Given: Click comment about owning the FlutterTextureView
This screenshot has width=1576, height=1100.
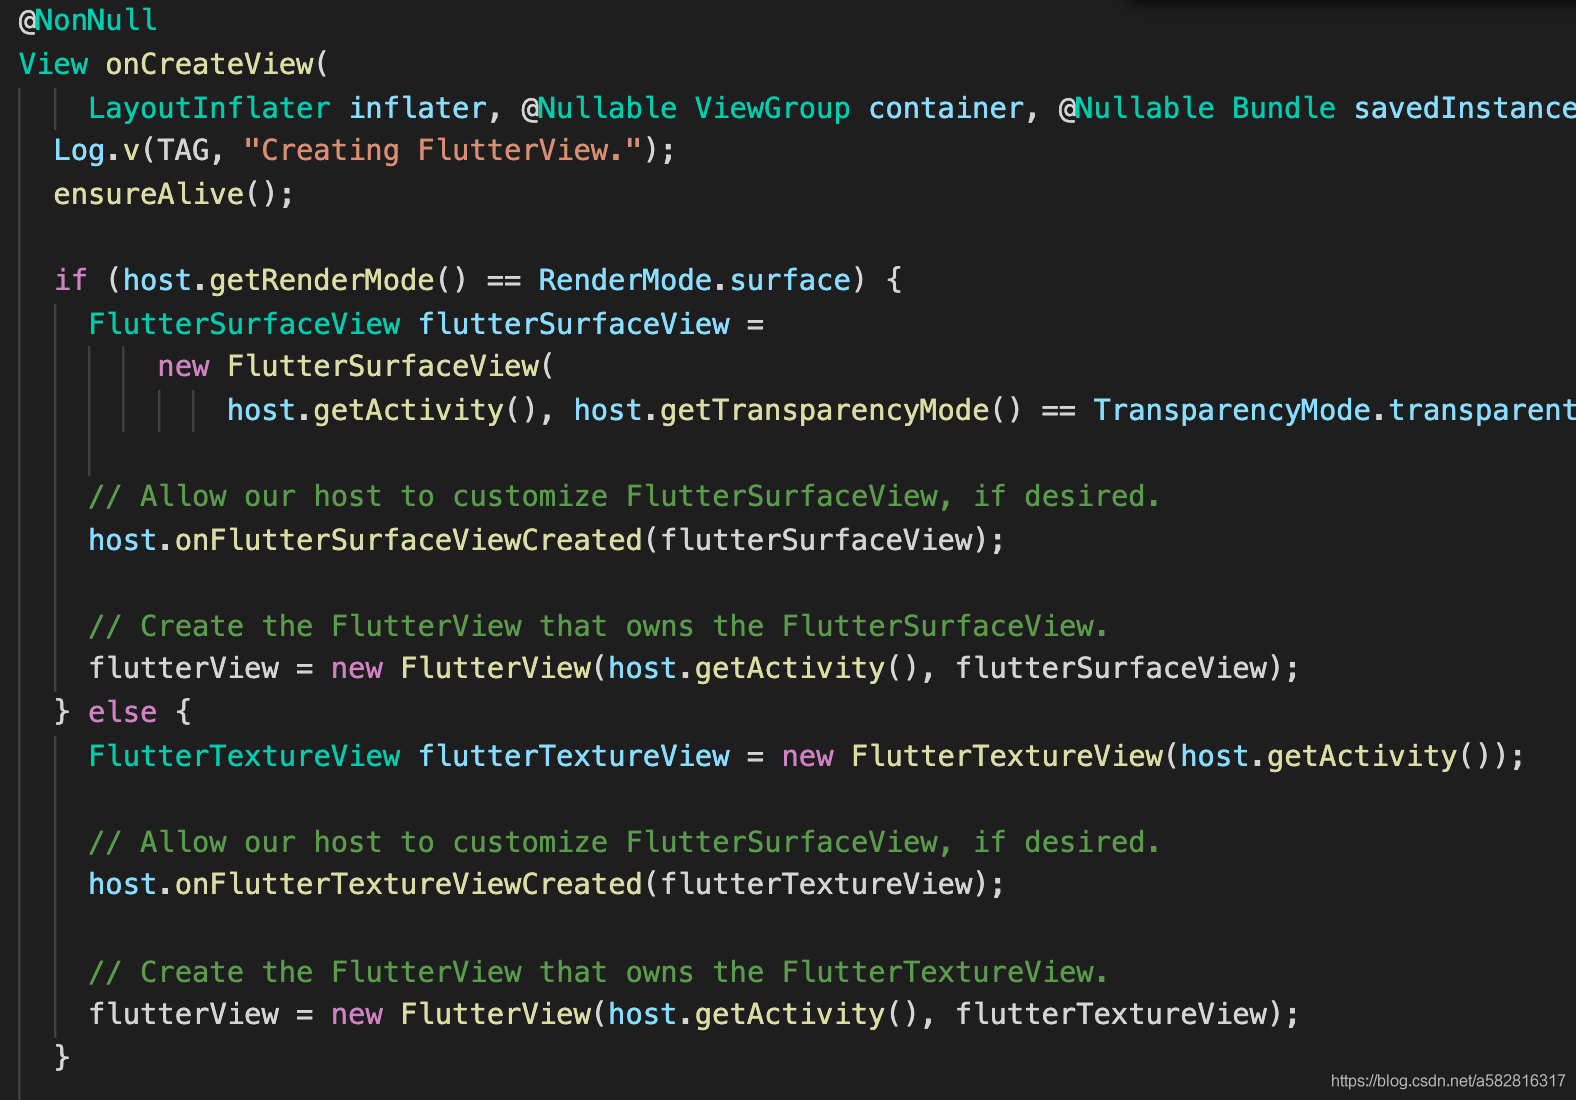Looking at the screenshot, I should click(598, 972).
